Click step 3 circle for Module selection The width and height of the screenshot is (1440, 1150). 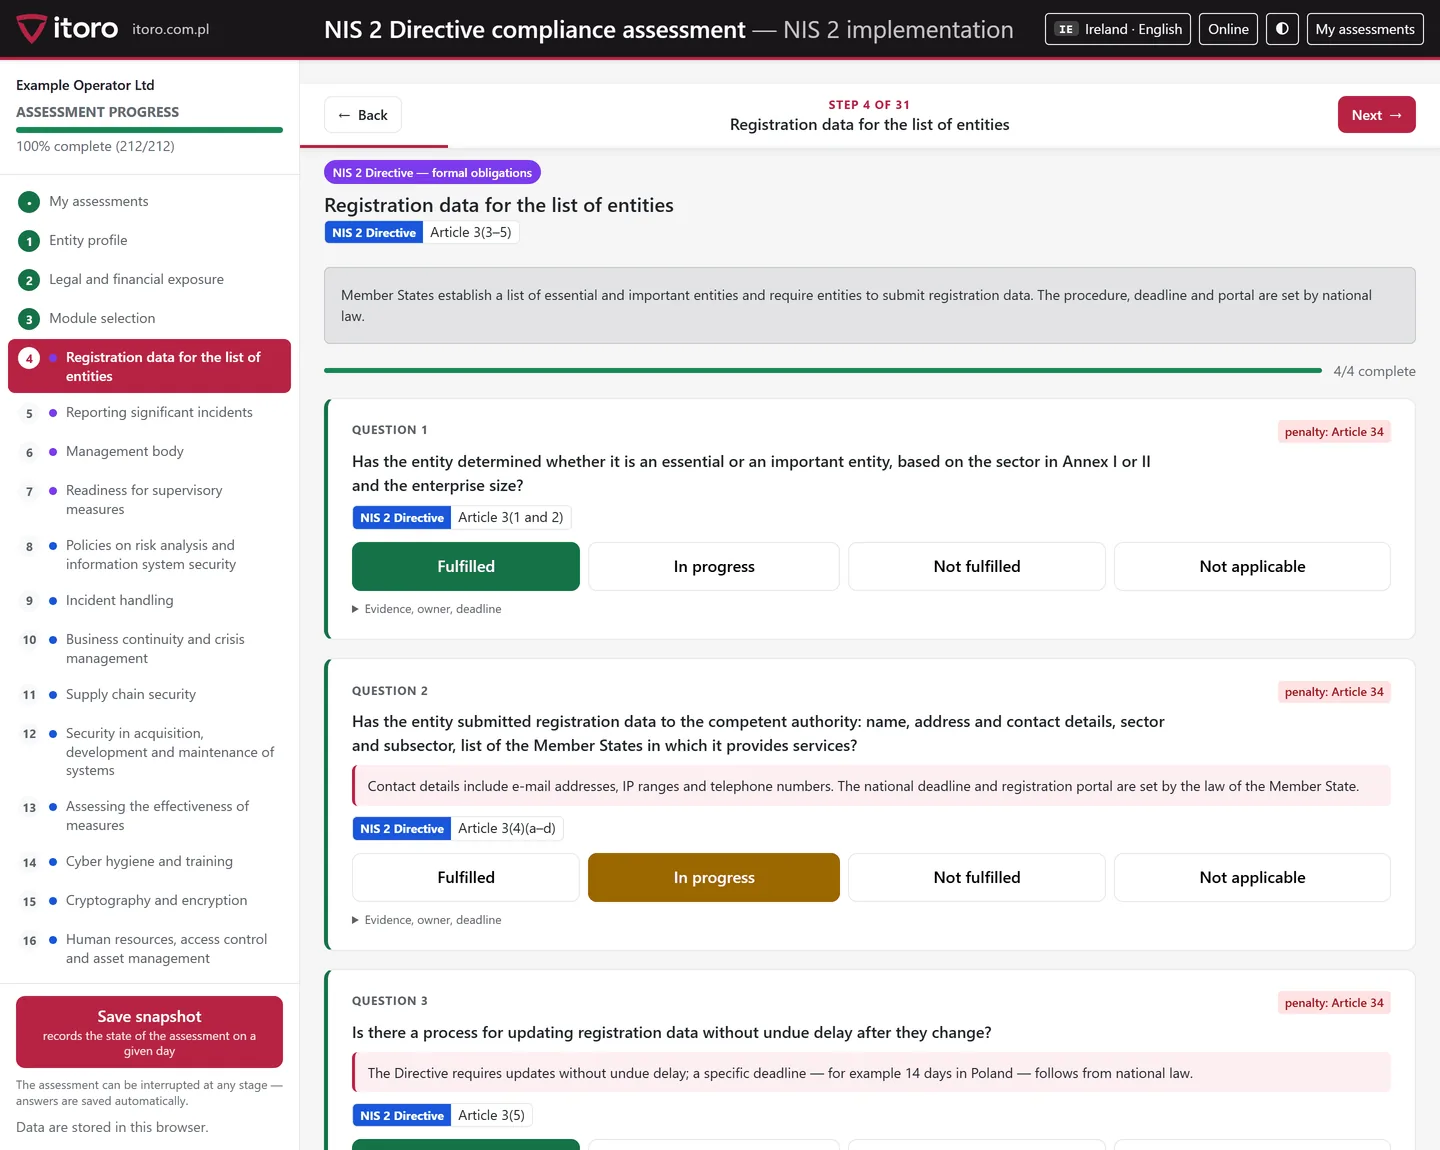tap(29, 319)
